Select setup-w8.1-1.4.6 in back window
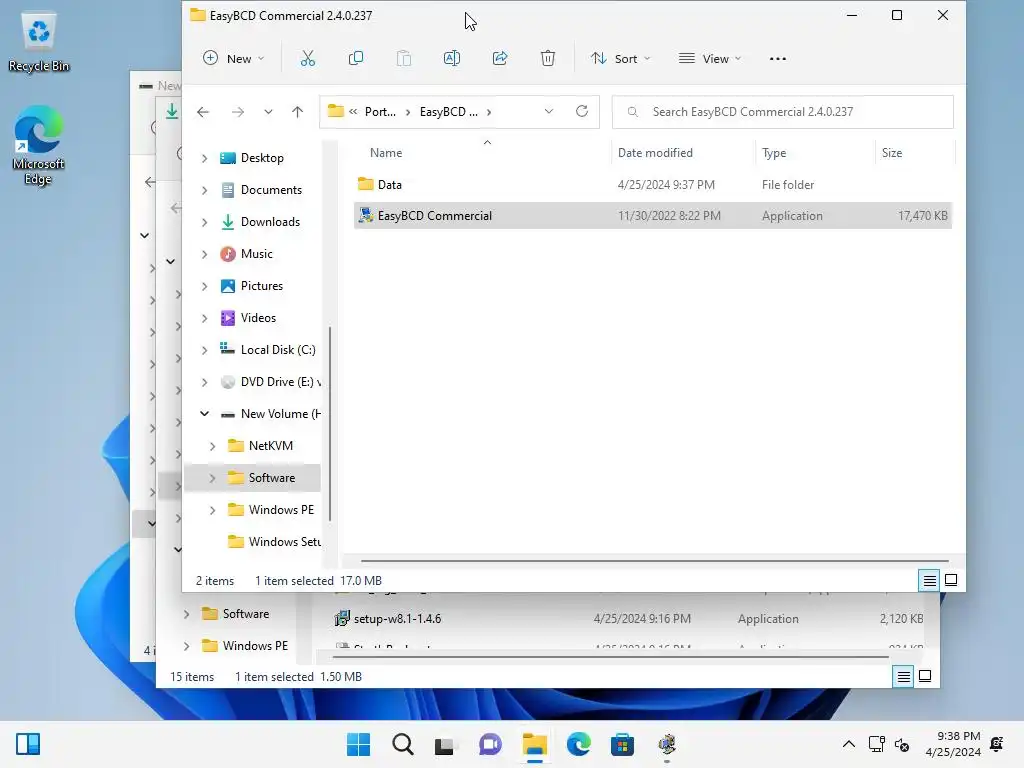1024x768 pixels. pyautogui.click(x=397, y=618)
